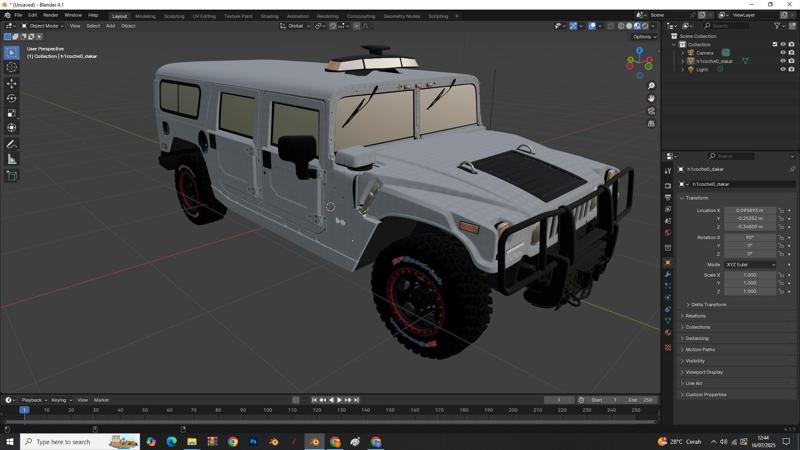Uncheck Collection exclude checkbox
This screenshot has height=450, width=800.
[x=775, y=44]
